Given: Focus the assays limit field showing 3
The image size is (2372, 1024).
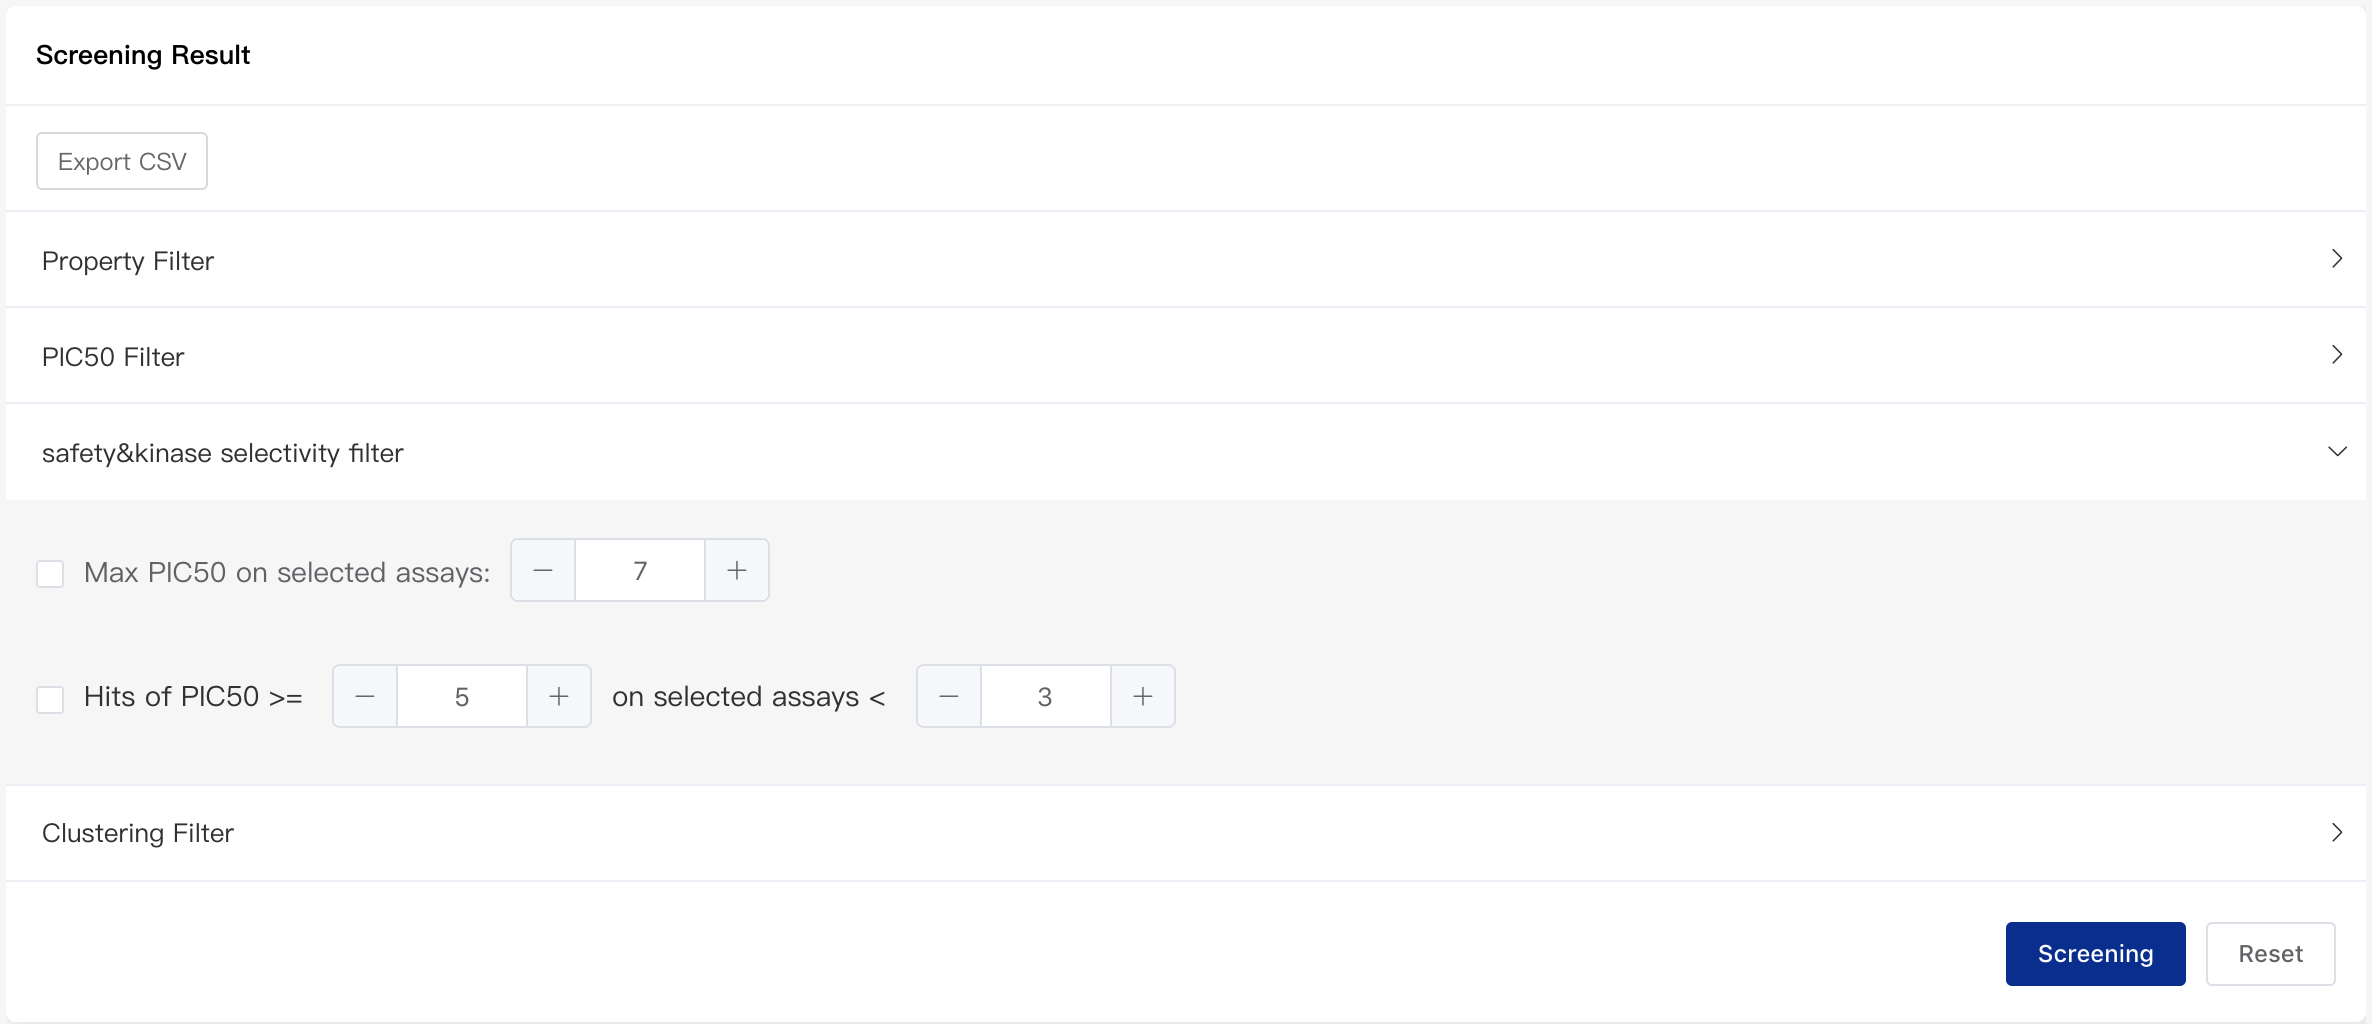Looking at the screenshot, I should tap(1045, 696).
